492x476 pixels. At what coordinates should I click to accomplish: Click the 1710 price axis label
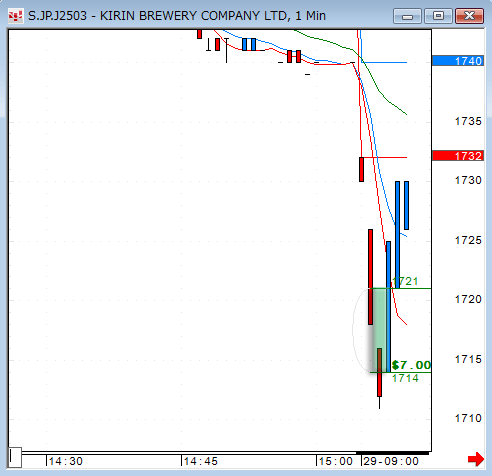pyautogui.click(x=468, y=418)
